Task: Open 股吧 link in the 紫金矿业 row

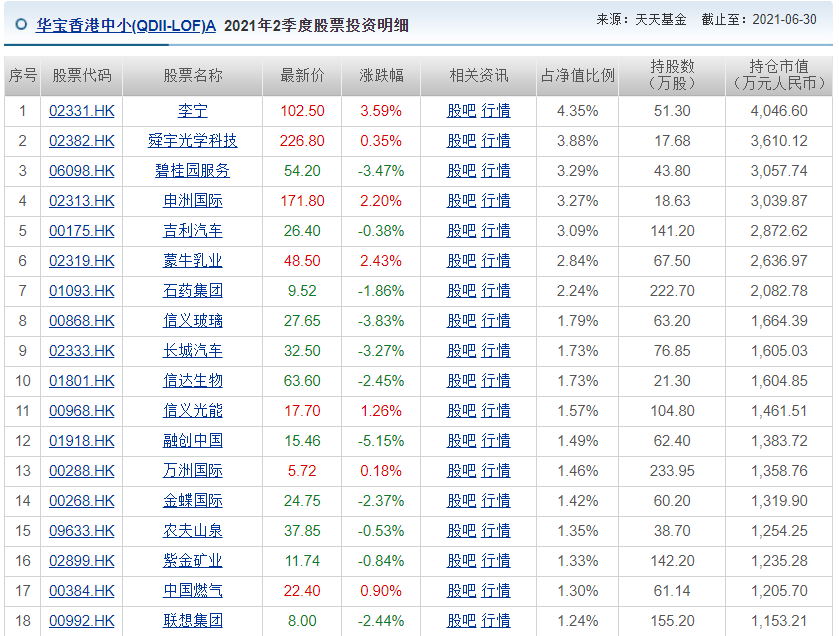Action: coord(461,560)
